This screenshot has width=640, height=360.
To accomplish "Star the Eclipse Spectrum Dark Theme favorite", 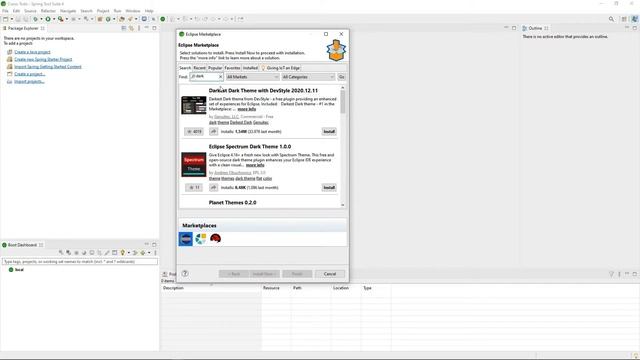I will (194, 187).
